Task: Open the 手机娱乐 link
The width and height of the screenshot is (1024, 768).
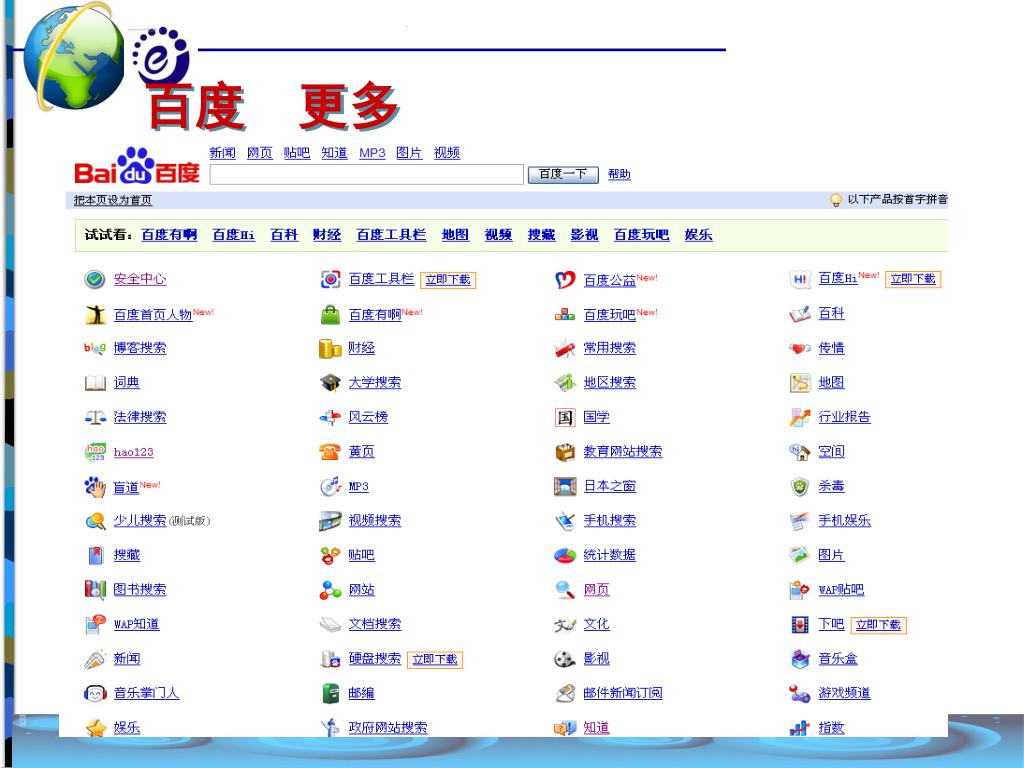Action: click(x=844, y=520)
